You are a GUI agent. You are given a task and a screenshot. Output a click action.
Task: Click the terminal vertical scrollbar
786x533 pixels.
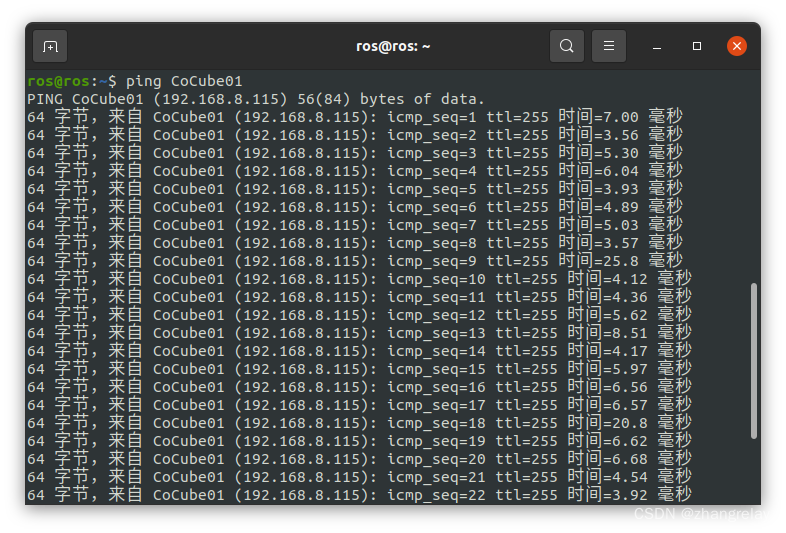click(x=753, y=361)
